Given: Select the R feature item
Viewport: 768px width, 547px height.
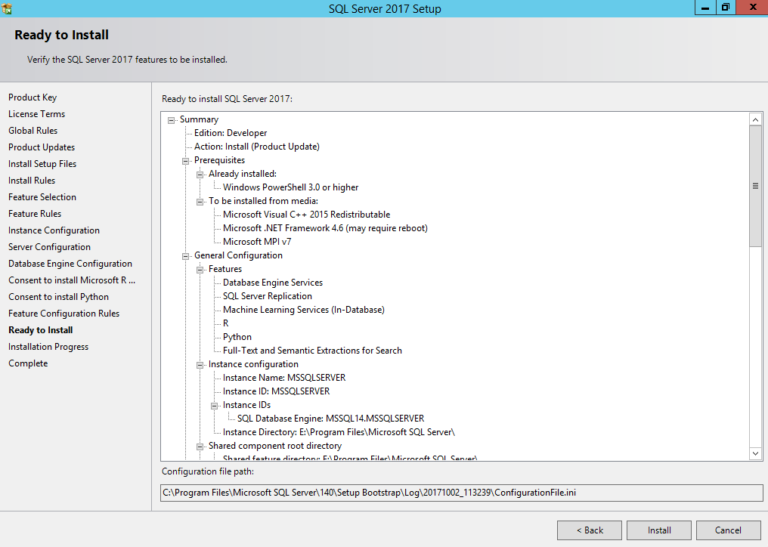Looking at the screenshot, I should coord(226,324).
